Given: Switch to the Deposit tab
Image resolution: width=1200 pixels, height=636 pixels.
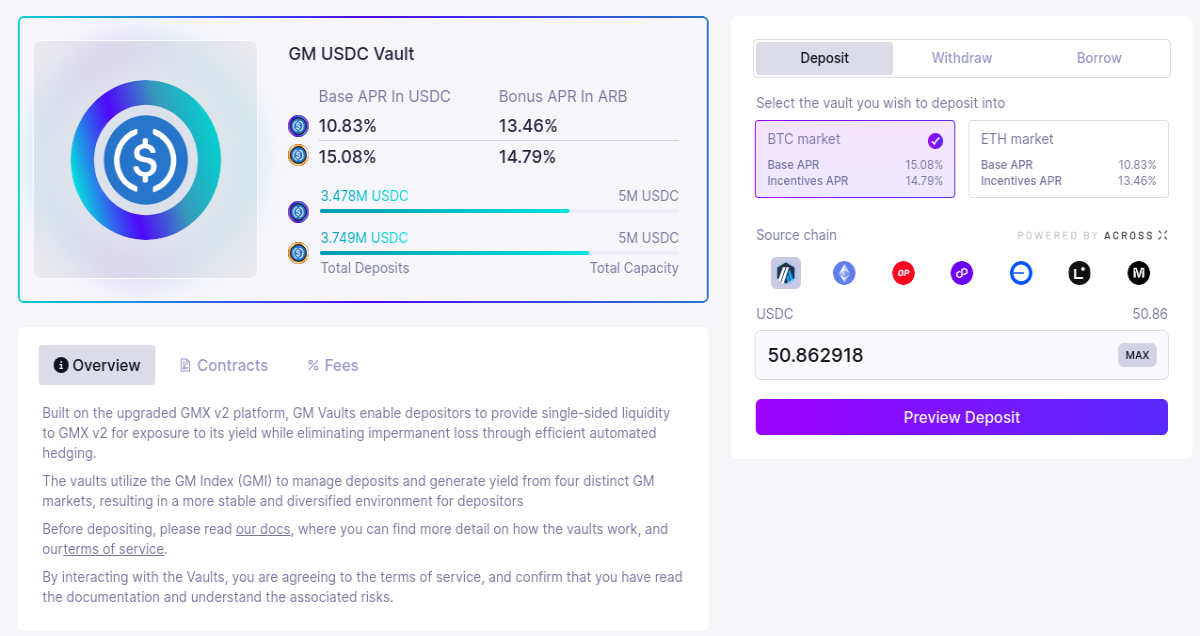Looking at the screenshot, I should [824, 58].
